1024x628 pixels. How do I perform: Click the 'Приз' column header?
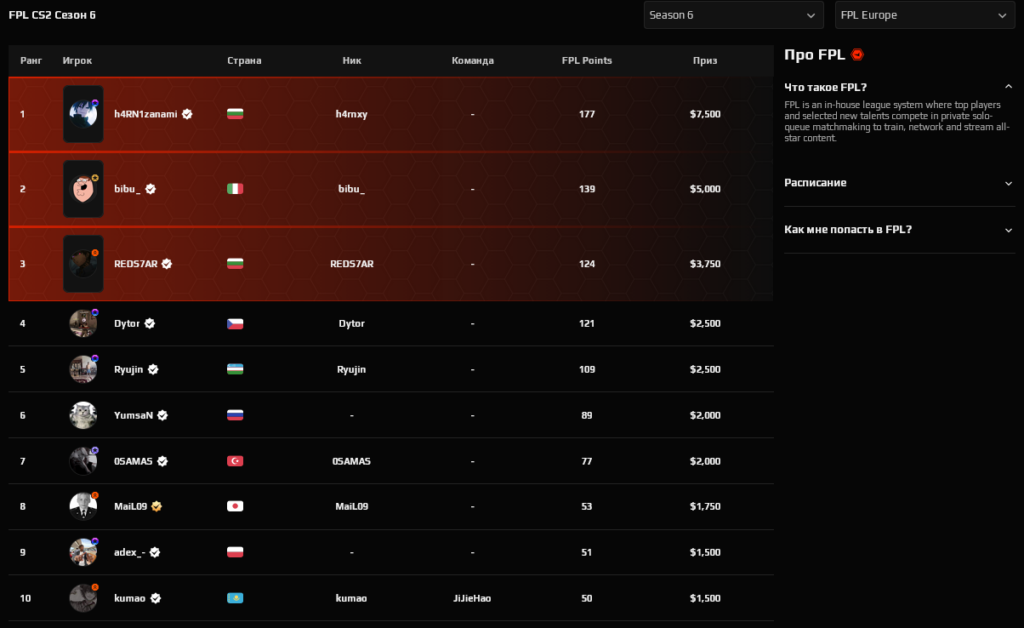704,61
